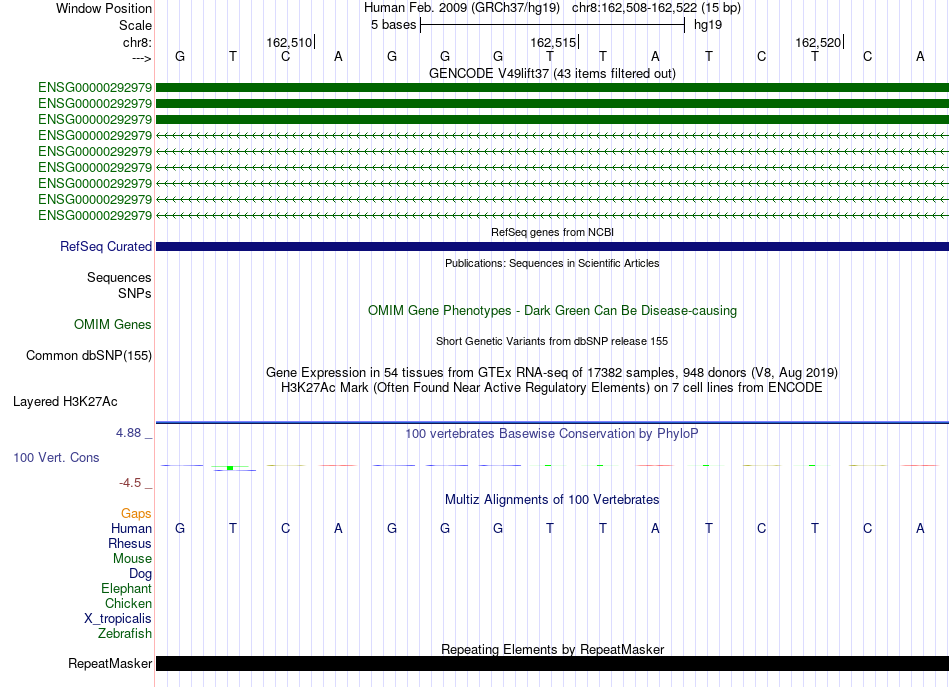The width and height of the screenshot is (950, 687).
Task: Click the Window Position track label
Action: click(104, 8)
